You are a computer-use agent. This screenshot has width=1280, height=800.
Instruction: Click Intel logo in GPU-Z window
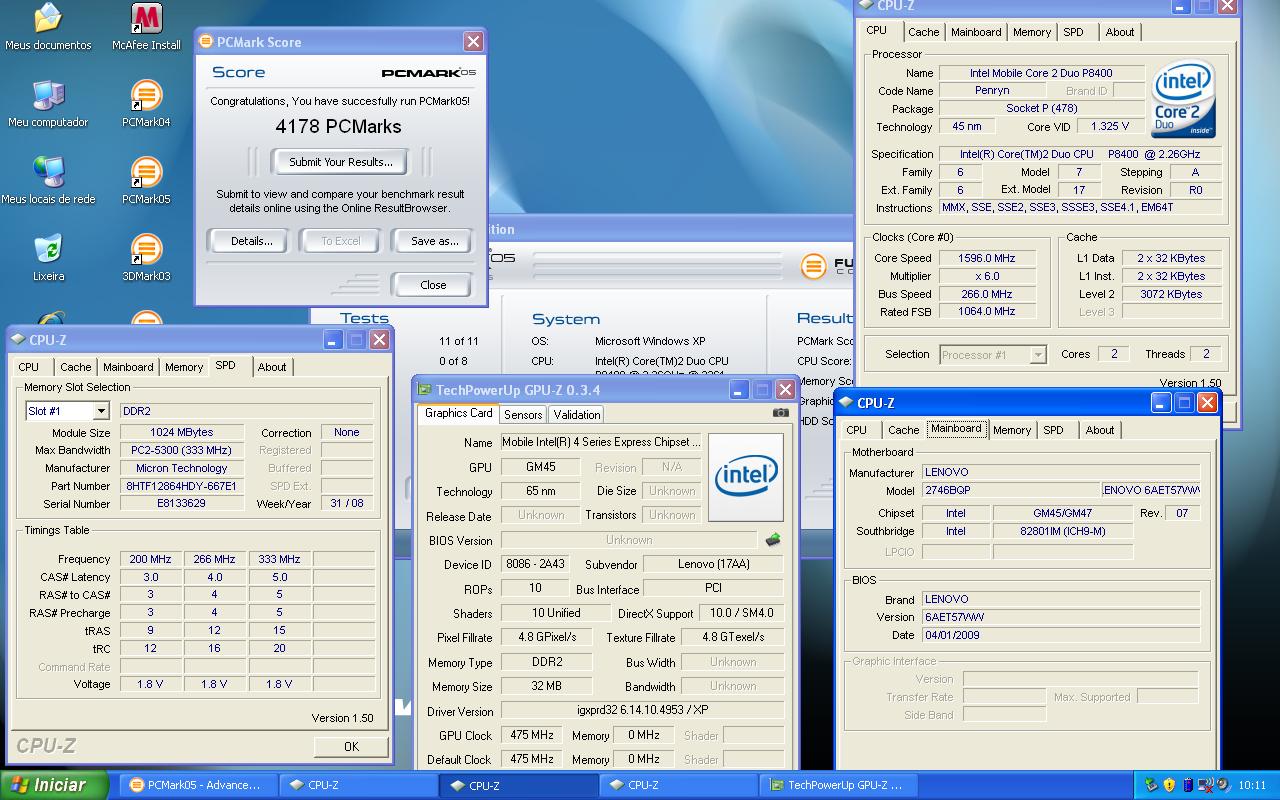pyautogui.click(x=746, y=477)
